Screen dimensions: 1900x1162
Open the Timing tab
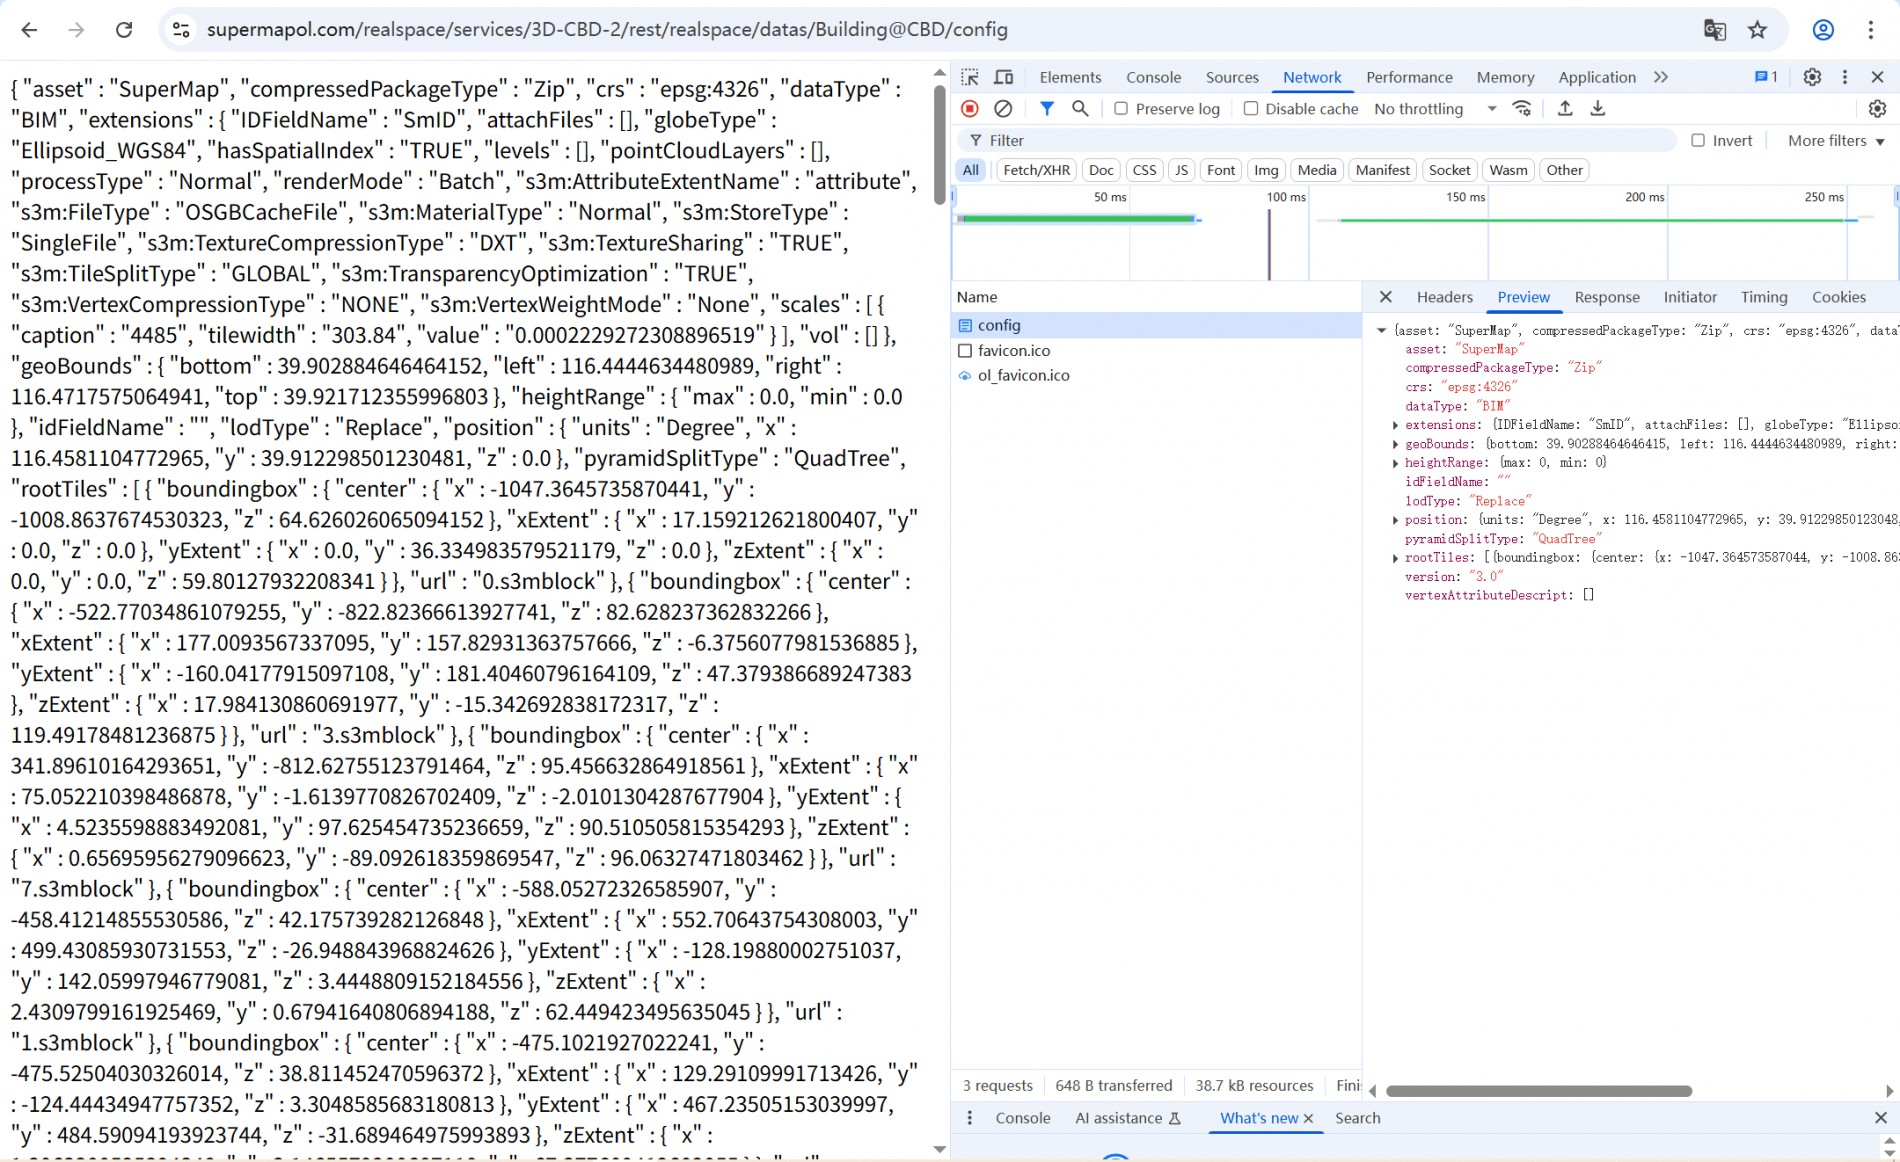point(1763,297)
